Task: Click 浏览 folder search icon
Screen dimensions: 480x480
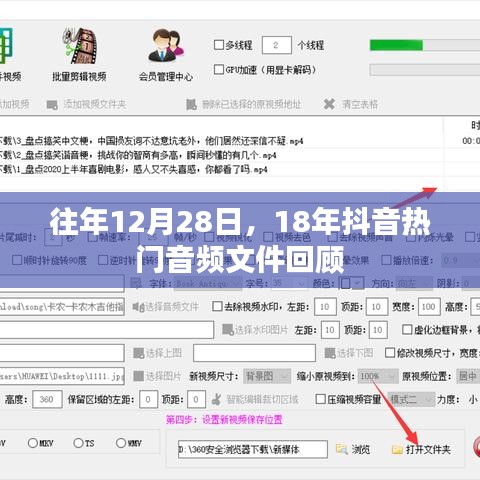Action: (x=342, y=449)
